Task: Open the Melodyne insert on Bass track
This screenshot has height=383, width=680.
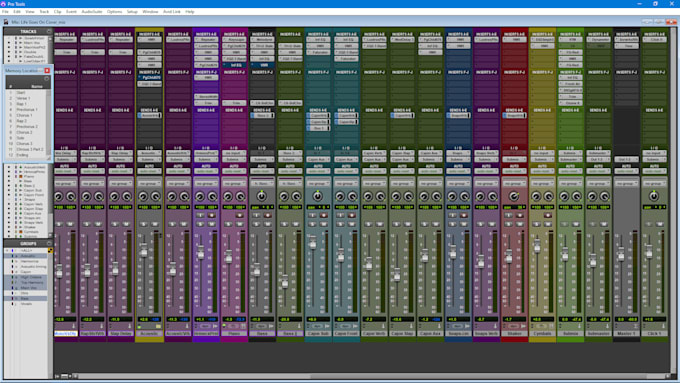Action: coord(262,39)
